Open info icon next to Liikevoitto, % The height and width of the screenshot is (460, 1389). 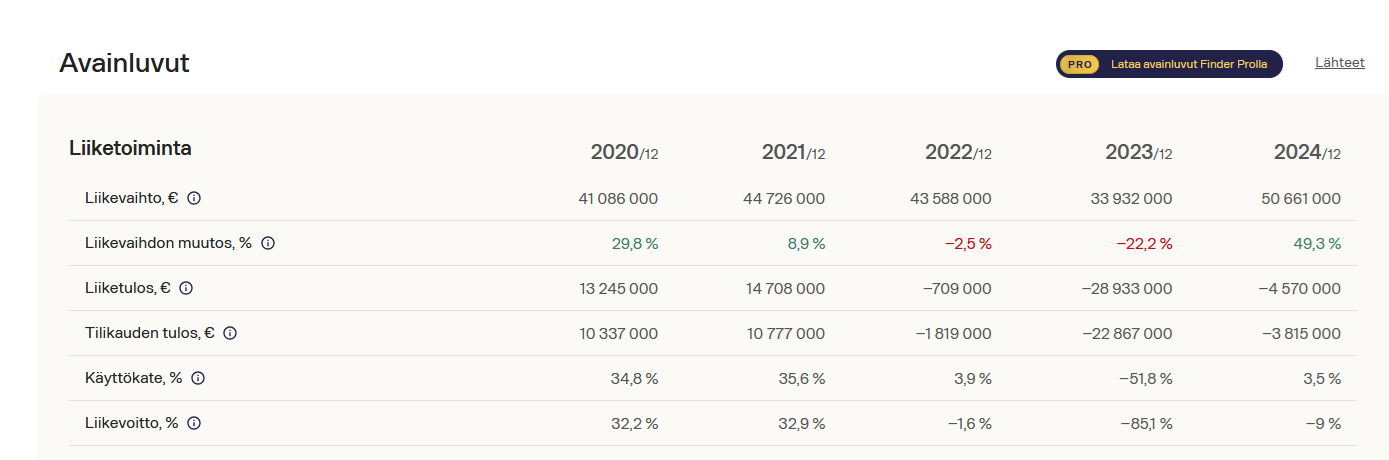click(194, 423)
